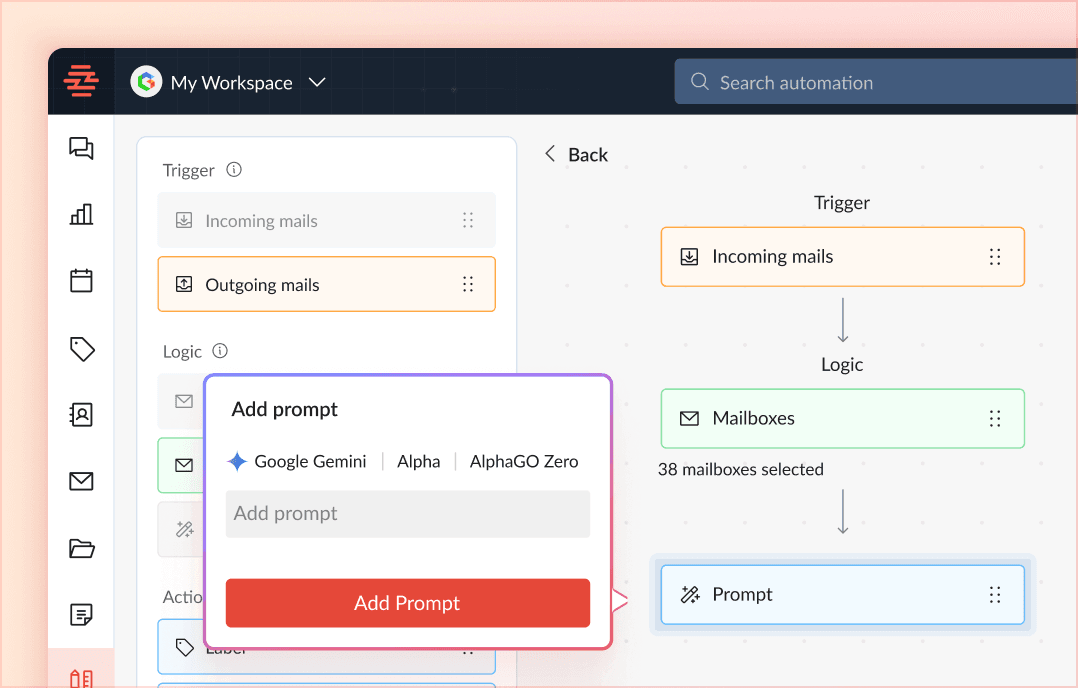Open the mail envelope sidebar icon

pos(81,481)
